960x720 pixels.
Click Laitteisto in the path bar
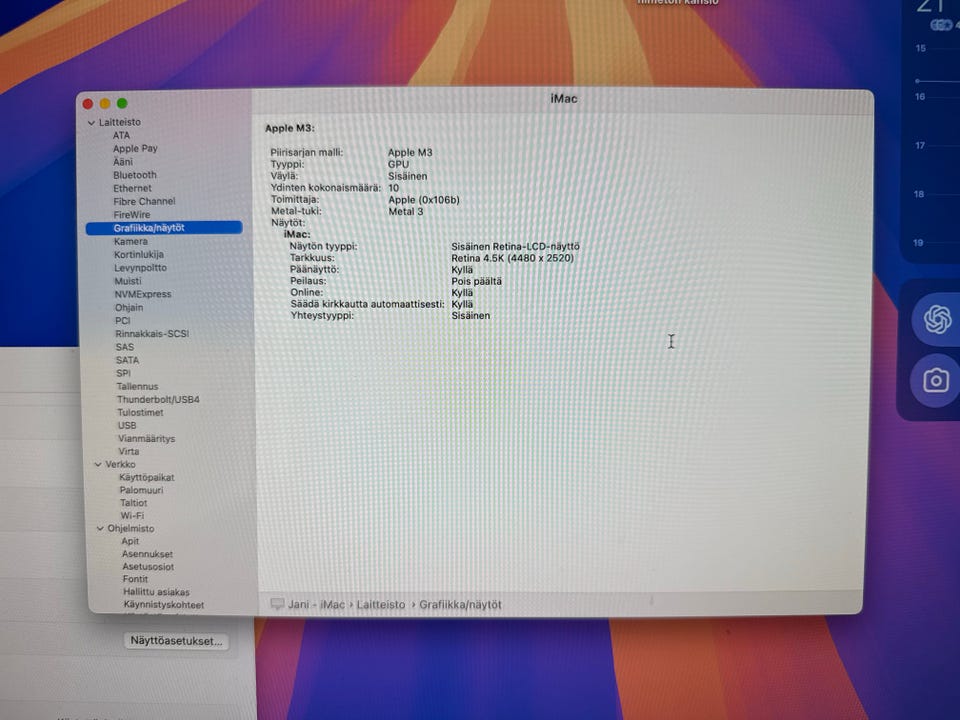[381, 605]
